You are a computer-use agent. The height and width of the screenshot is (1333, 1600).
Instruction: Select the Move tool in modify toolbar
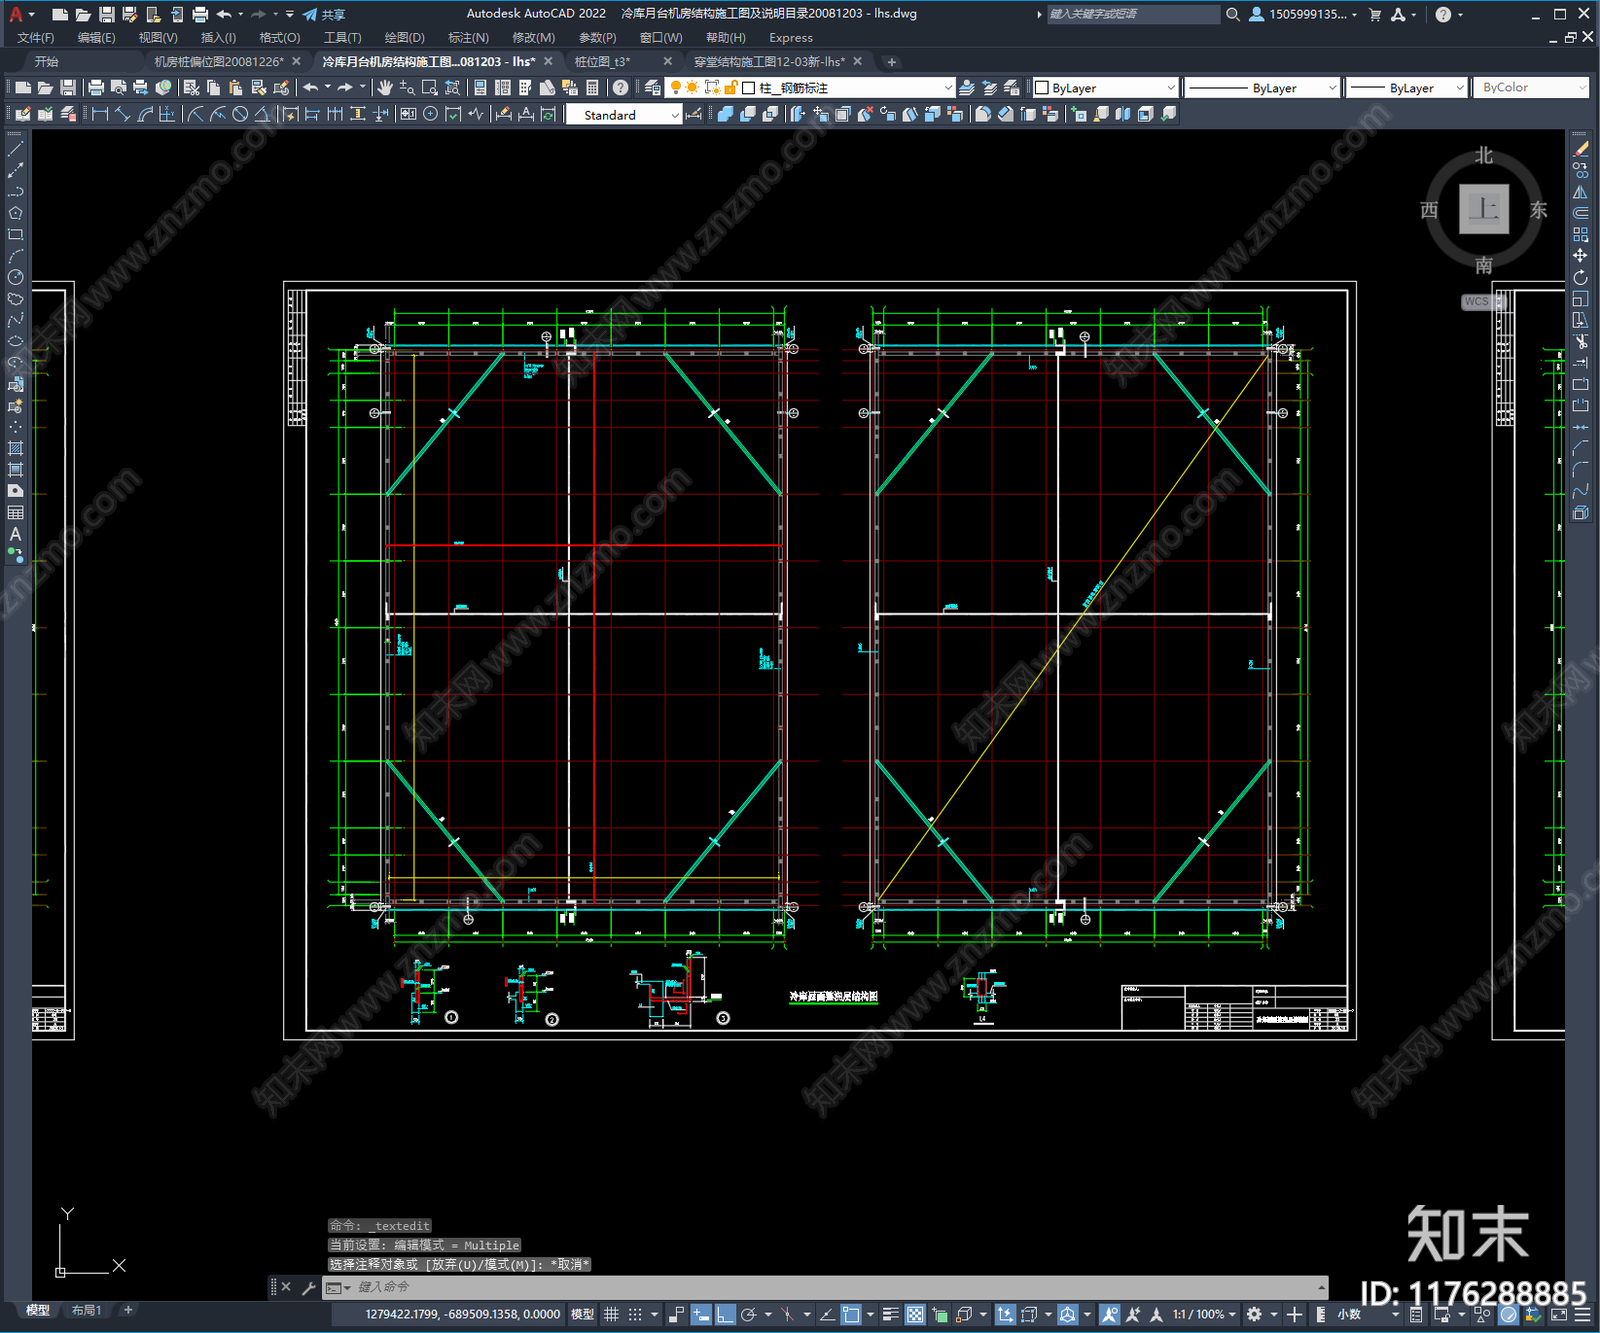point(1581,256)
